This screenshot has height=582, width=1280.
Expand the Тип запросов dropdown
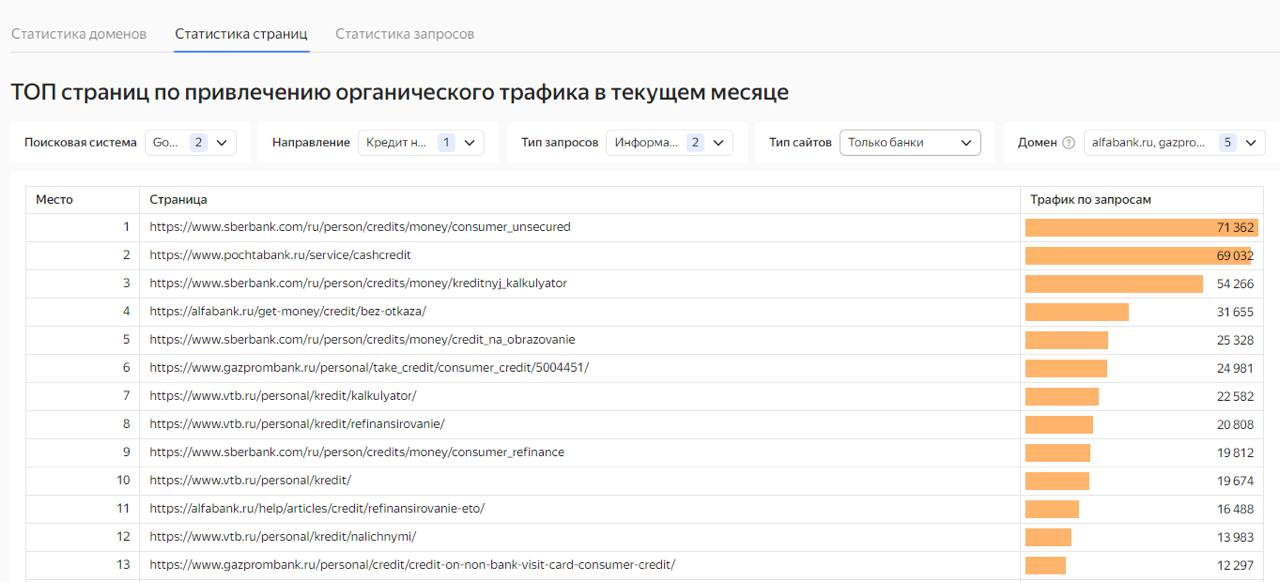pos(669,143)
